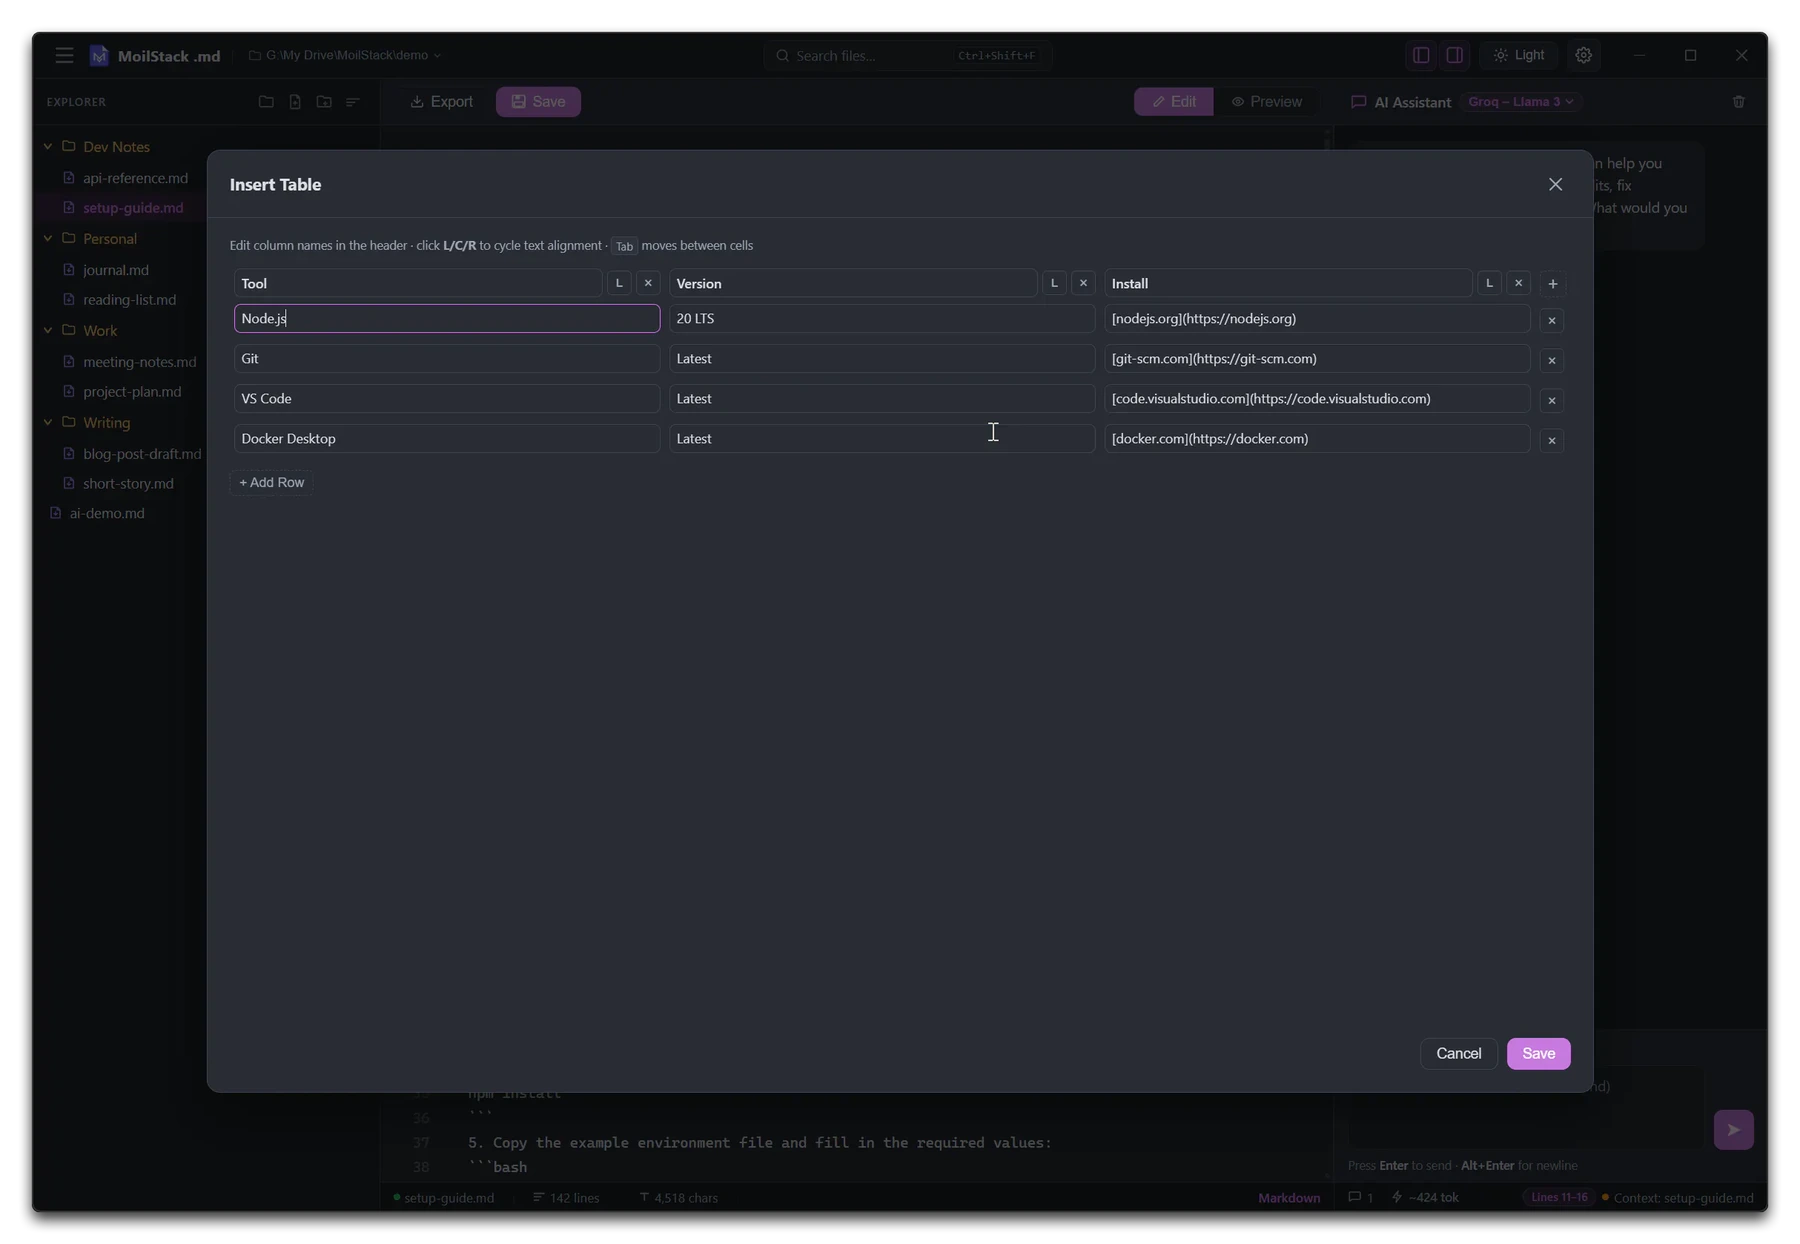1800x1244 pixels.
Task: Focus the docker.com install cell
Action: coord(1317,438)
